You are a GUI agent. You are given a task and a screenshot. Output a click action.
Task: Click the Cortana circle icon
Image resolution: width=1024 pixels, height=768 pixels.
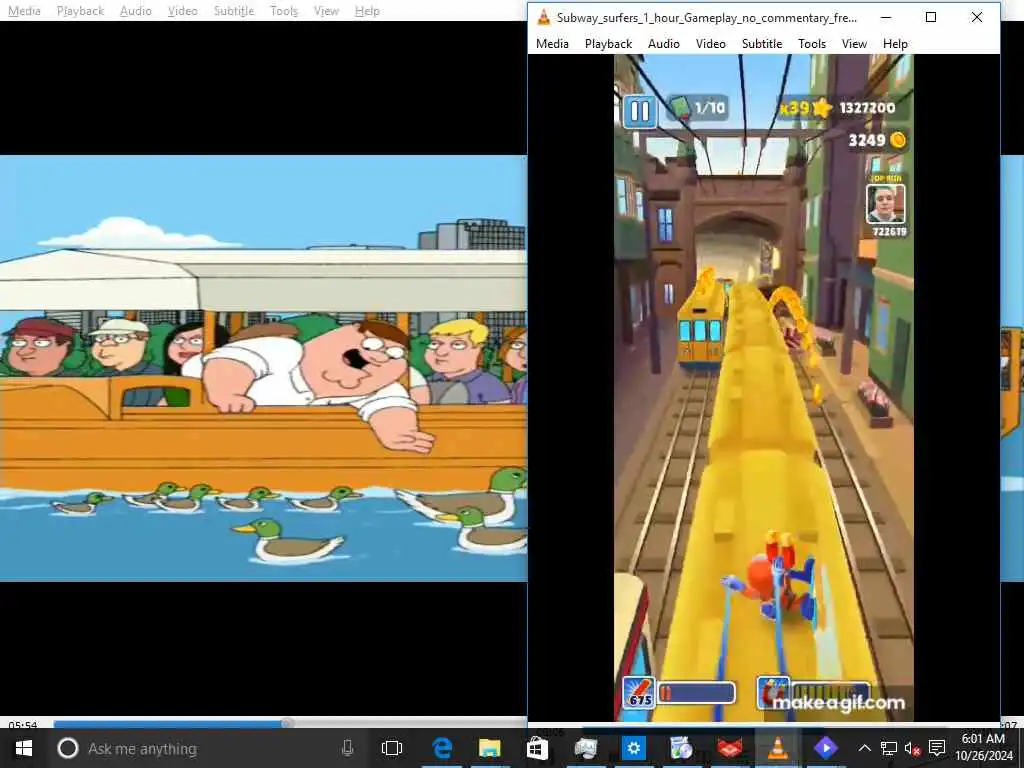pos(68,748)
